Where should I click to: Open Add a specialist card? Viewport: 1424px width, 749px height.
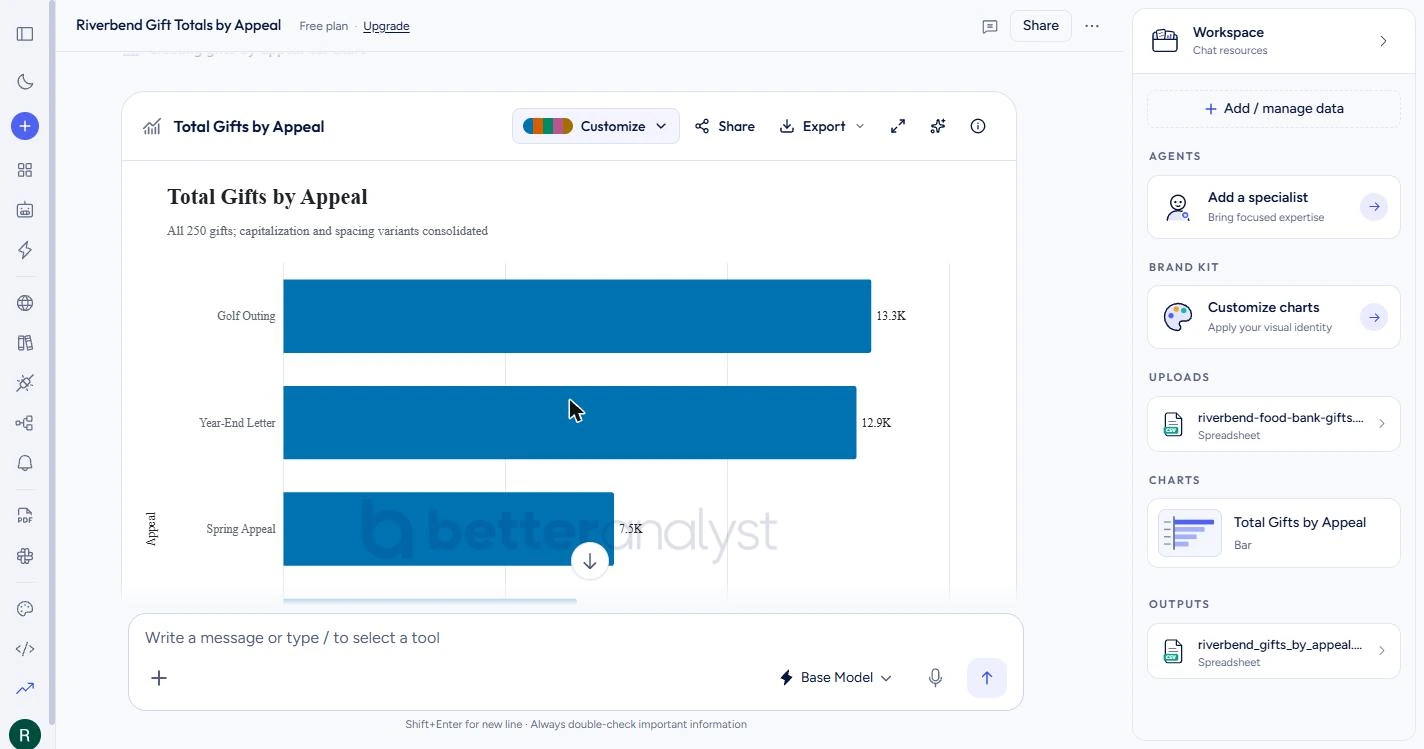pos(1274,207)
